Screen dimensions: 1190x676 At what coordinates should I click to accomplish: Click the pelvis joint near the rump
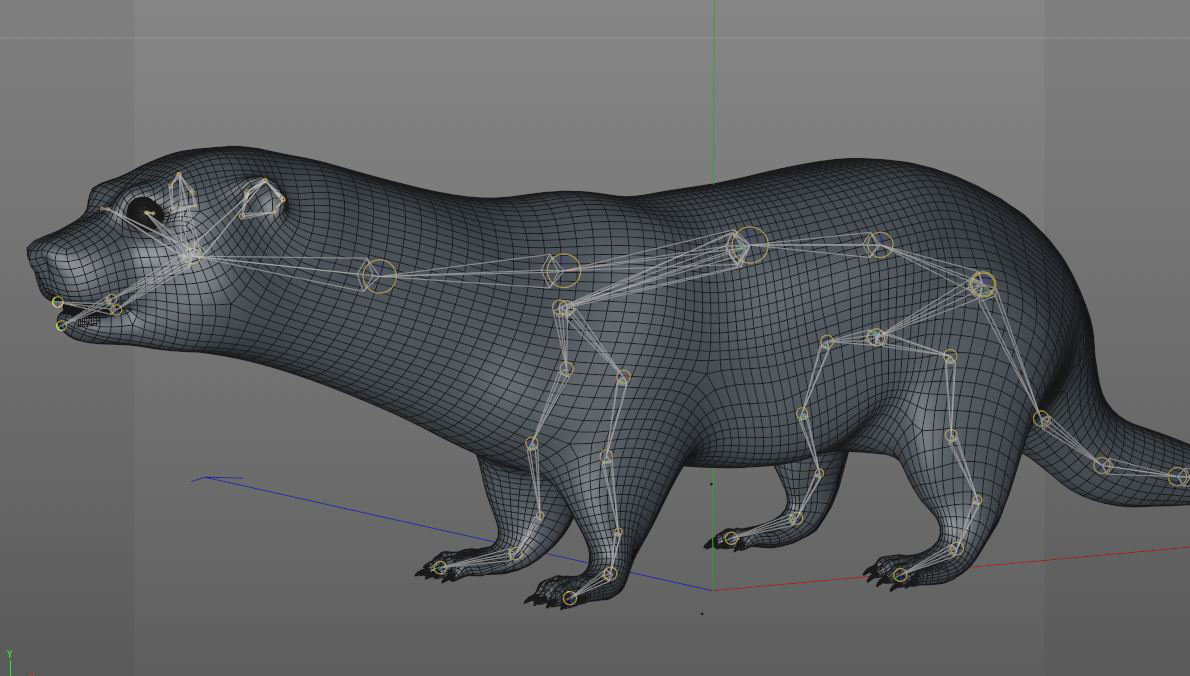click(x=982, y=285)
